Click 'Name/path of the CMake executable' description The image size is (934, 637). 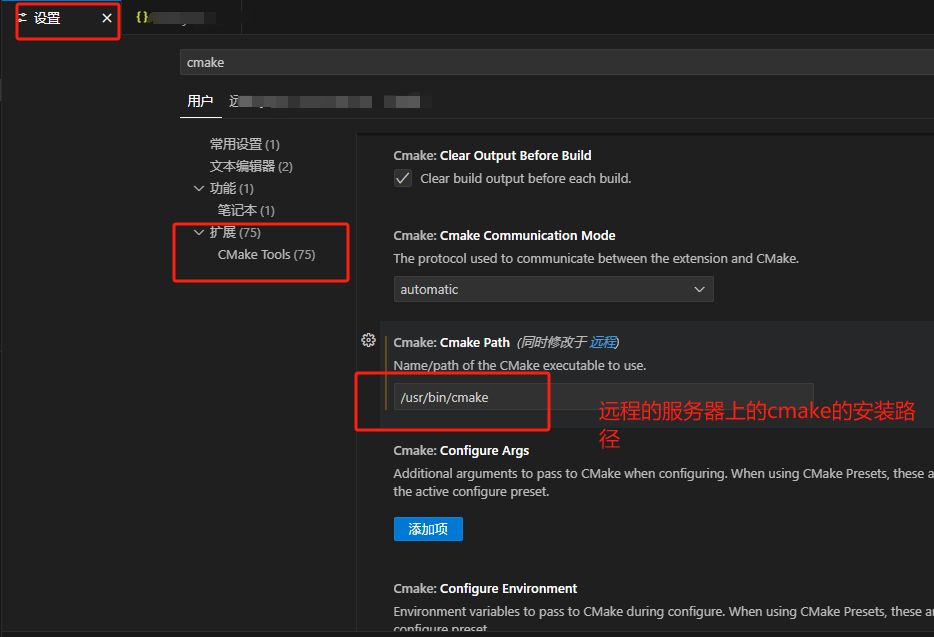point(519,365)
